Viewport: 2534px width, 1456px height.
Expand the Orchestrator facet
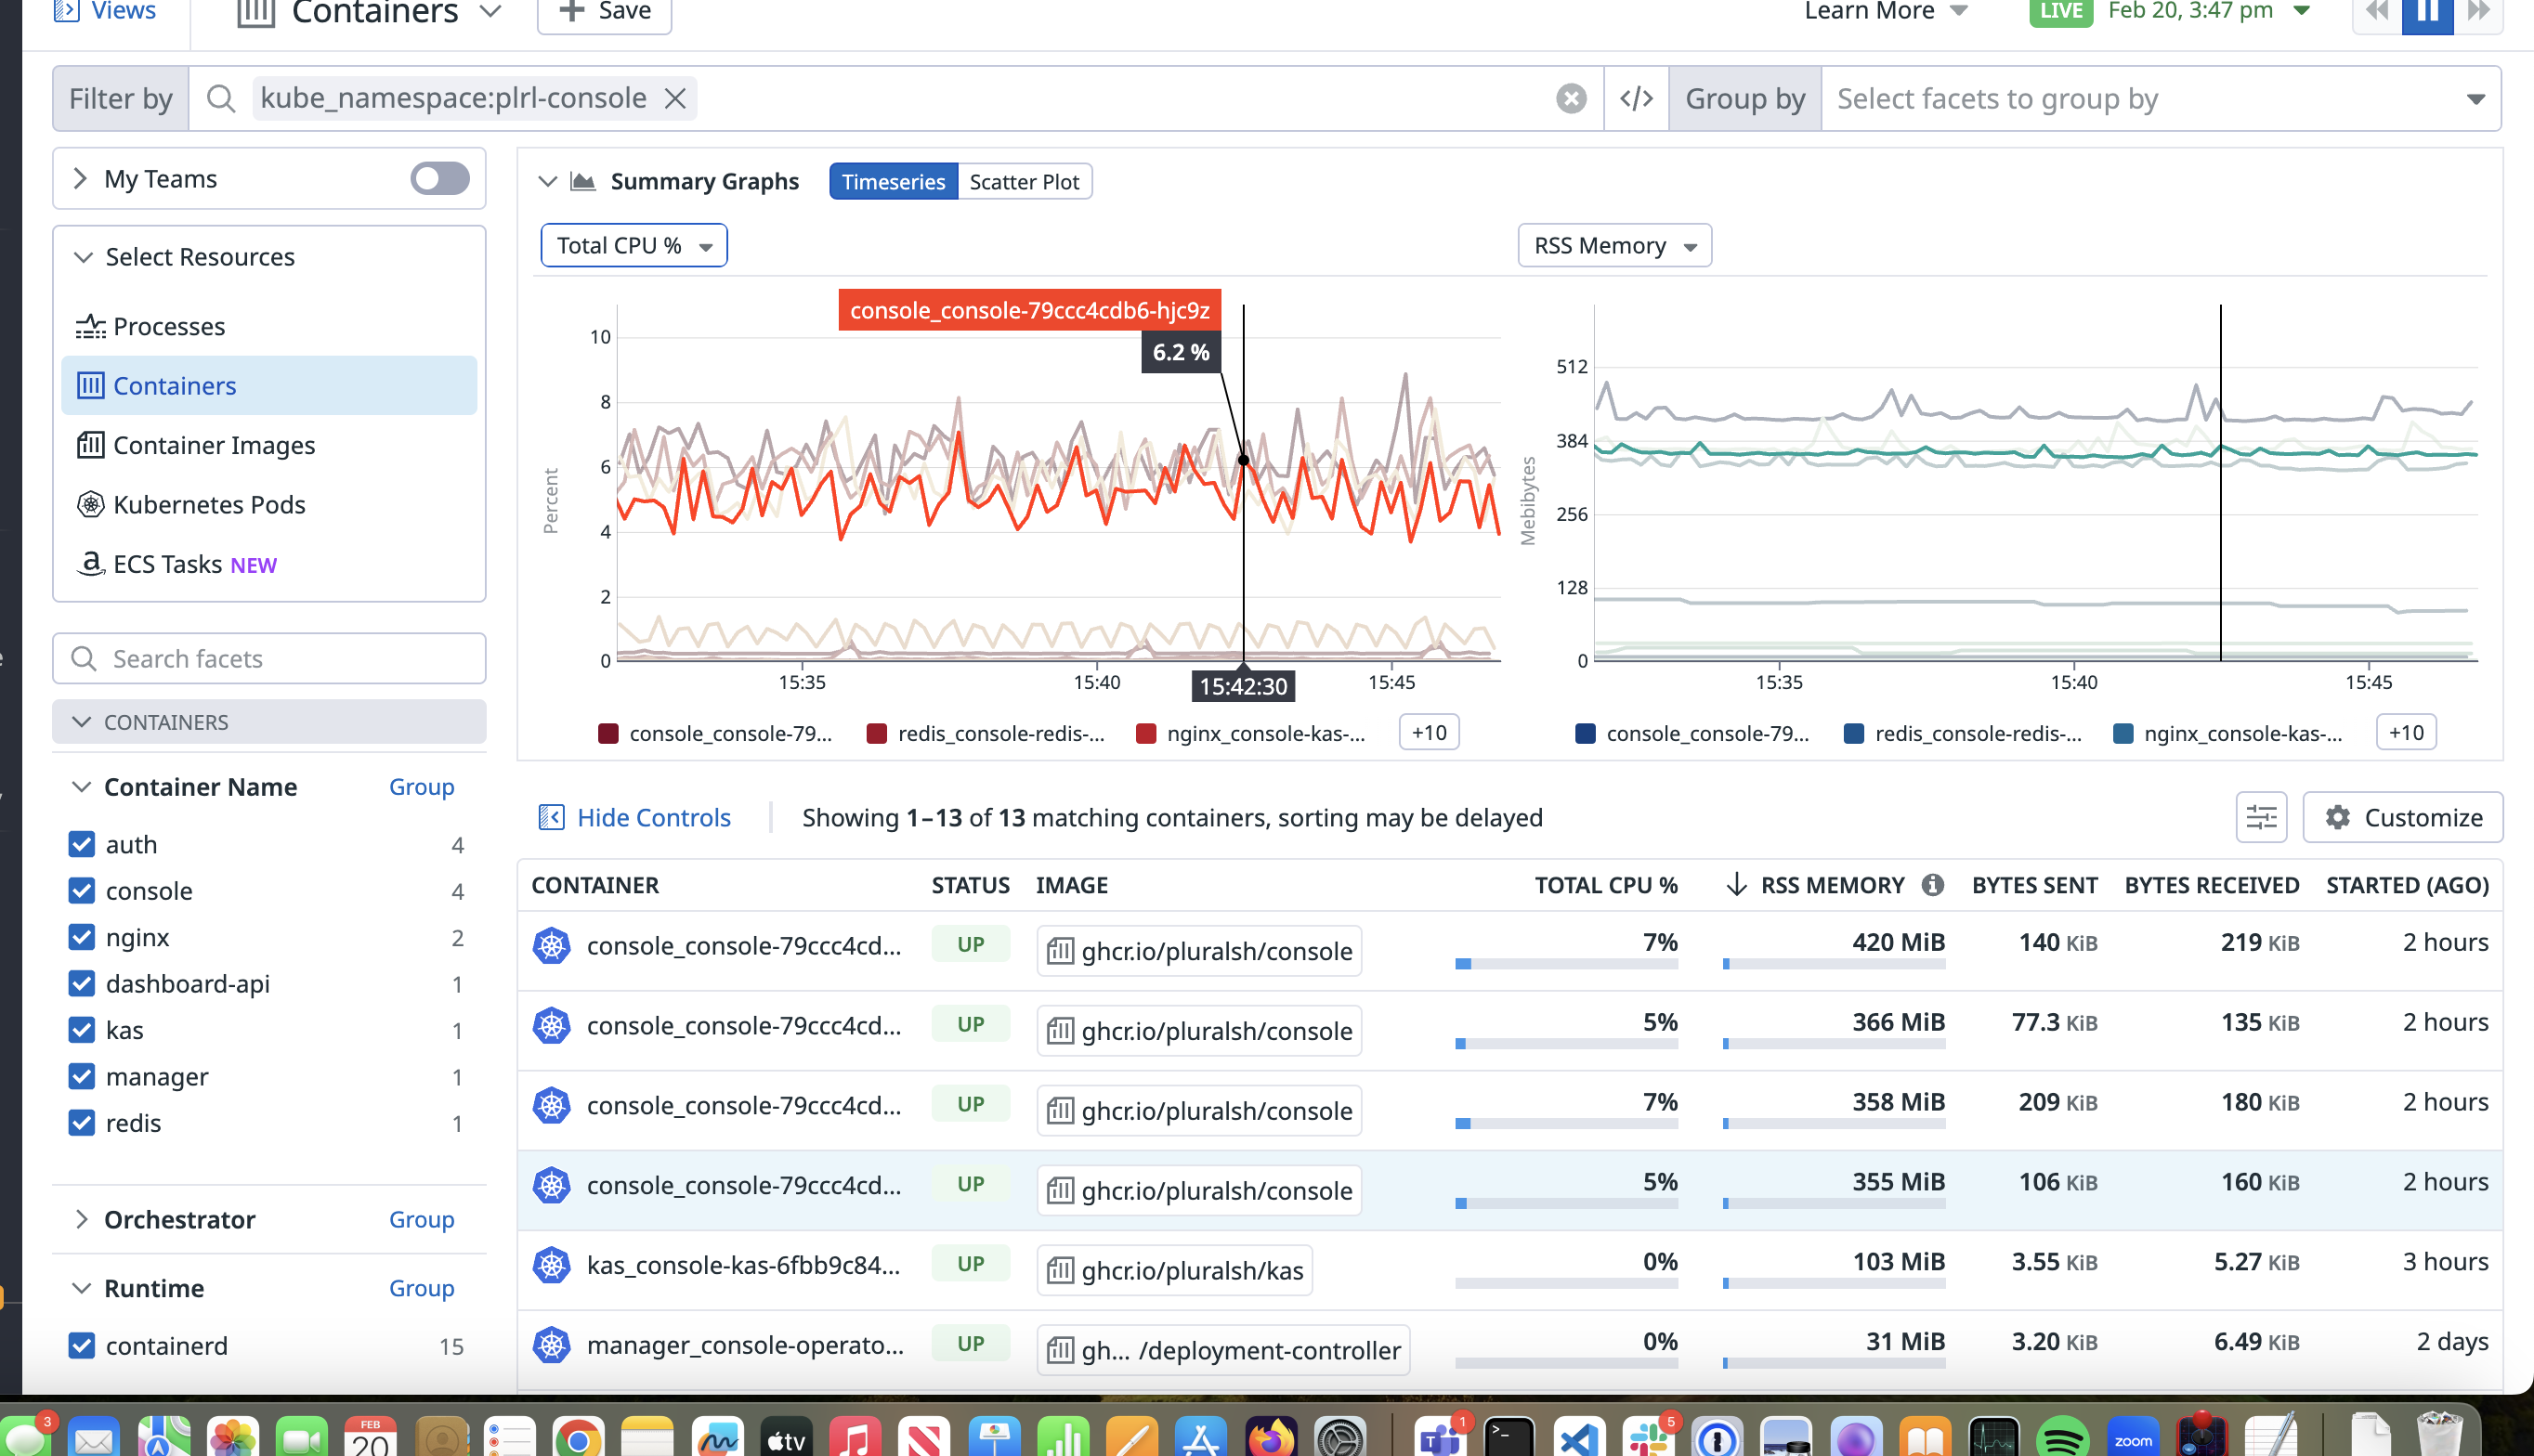point(82,1219)
